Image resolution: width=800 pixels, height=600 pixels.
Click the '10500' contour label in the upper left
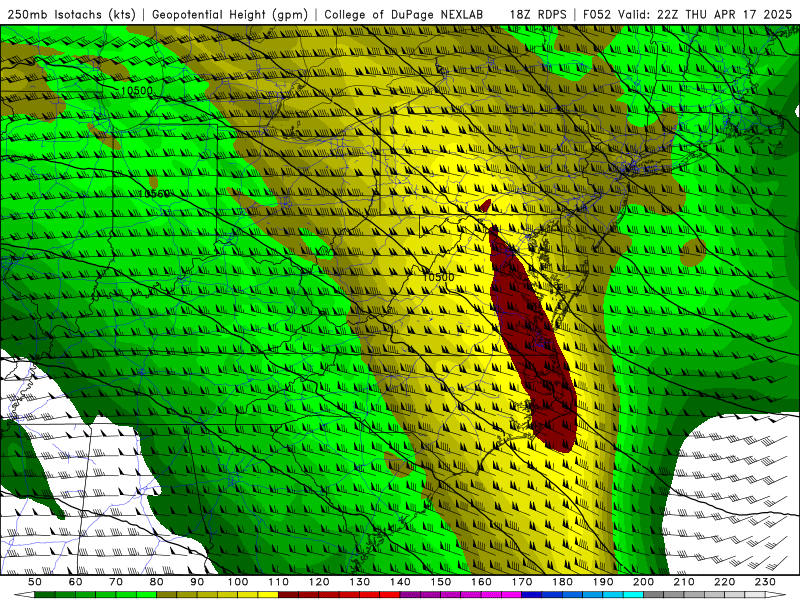[137, 91]
